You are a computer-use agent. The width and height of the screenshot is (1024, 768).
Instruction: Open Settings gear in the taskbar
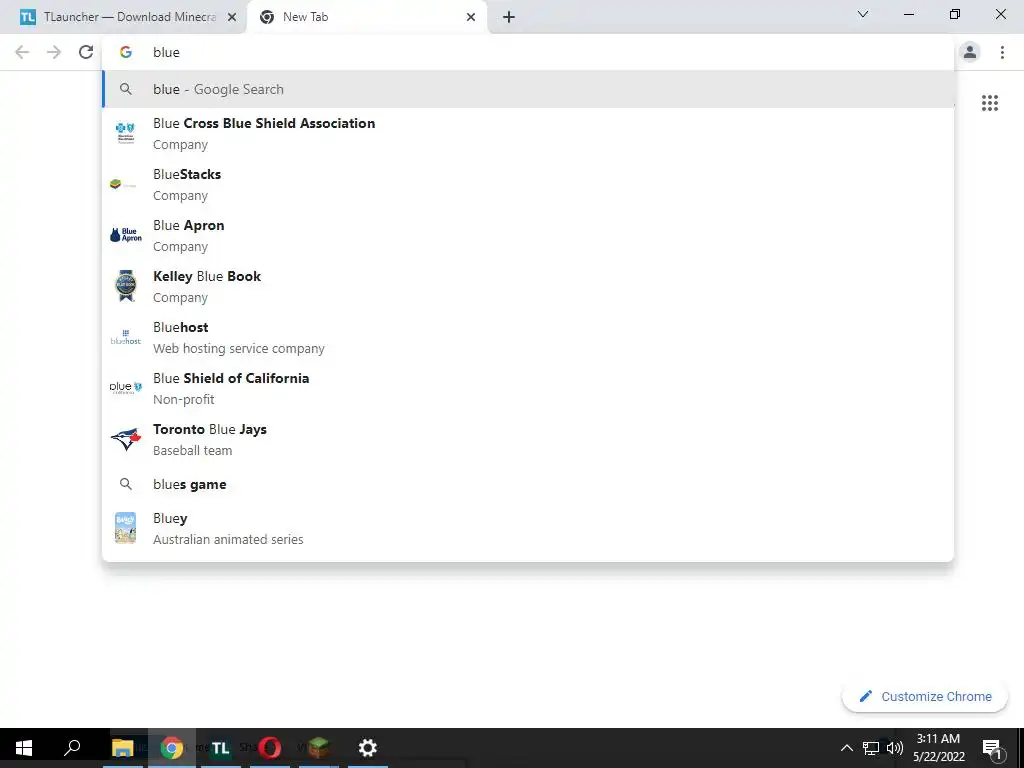(368, 748)
